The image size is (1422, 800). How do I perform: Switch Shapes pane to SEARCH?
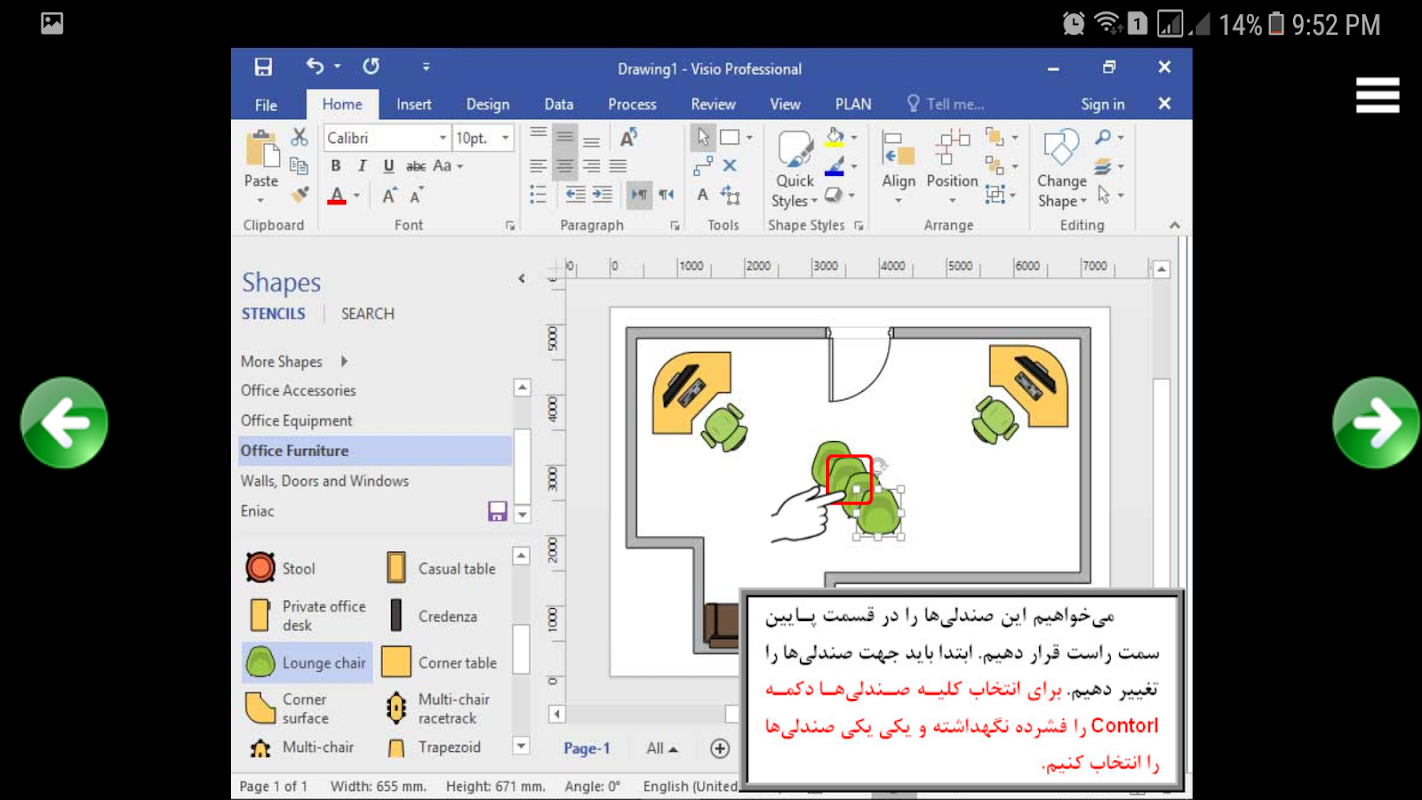[368, 313]
